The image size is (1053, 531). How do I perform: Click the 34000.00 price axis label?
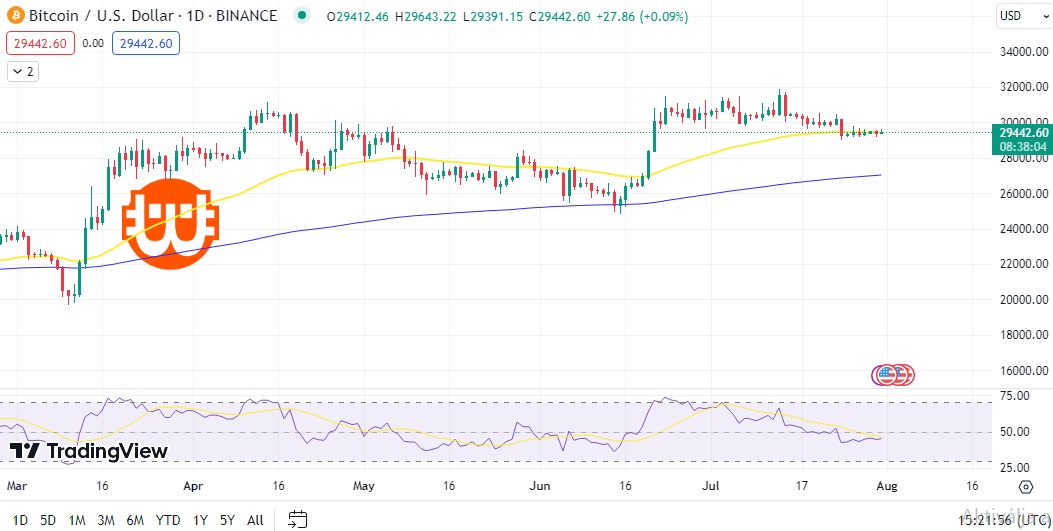pos(1023,52)
